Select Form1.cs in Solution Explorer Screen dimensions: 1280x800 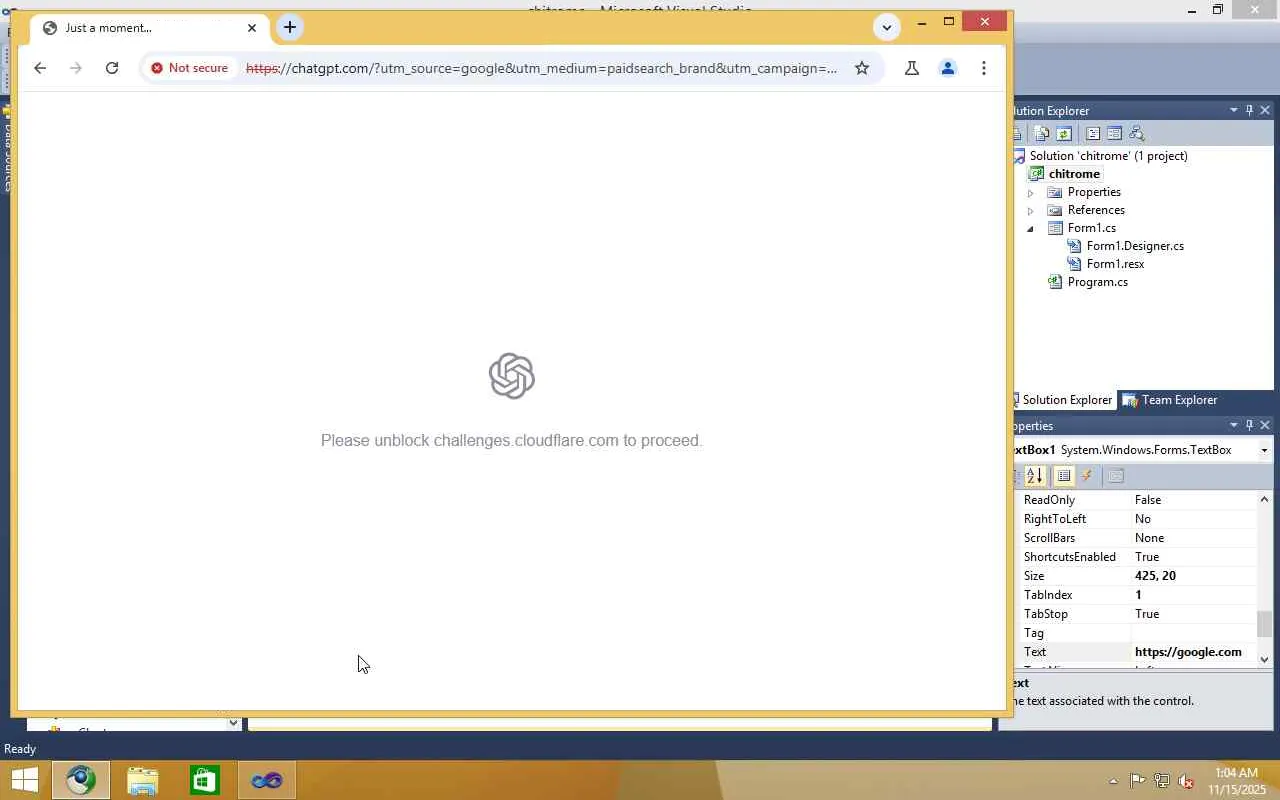point(1091,228)
